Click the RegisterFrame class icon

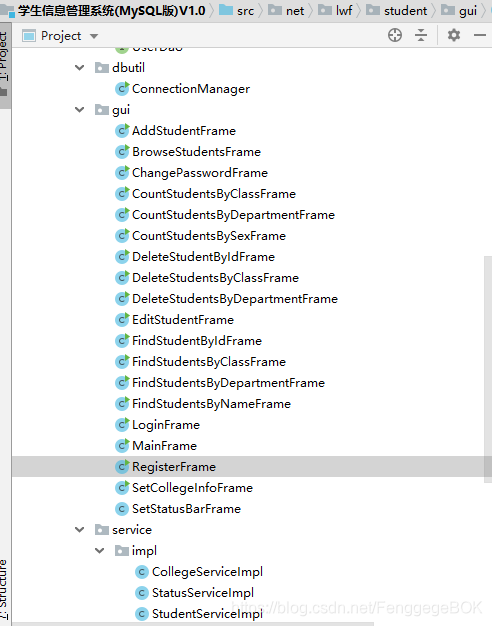pos(122,467)
